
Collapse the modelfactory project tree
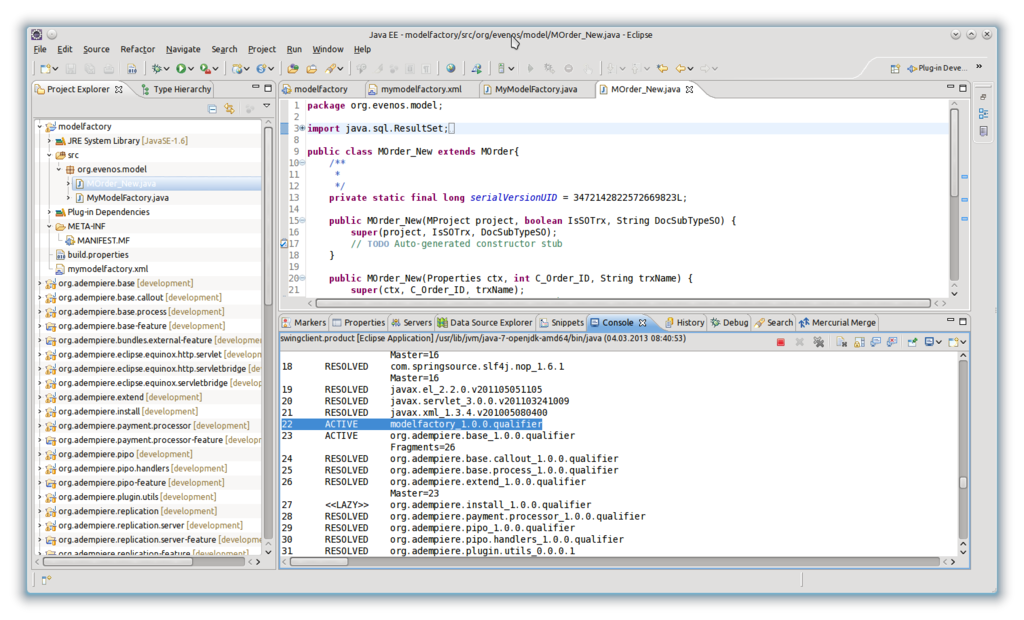coord(40,127)
